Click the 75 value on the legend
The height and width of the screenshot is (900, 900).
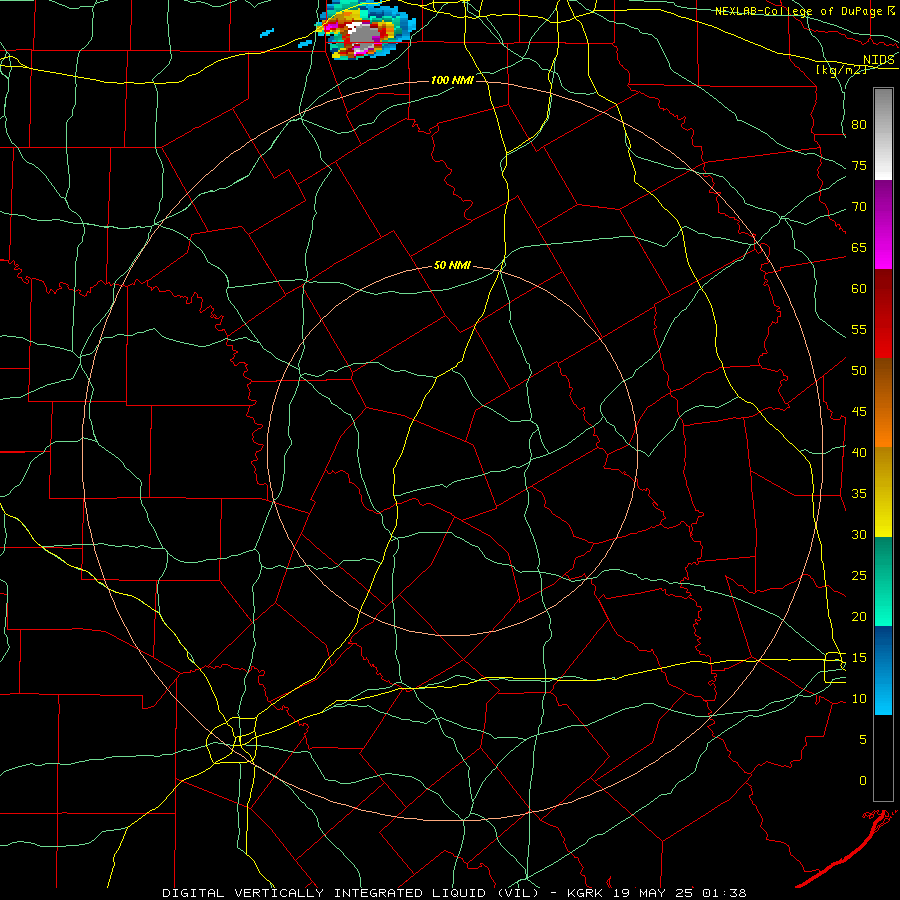(x=859, y=166)
